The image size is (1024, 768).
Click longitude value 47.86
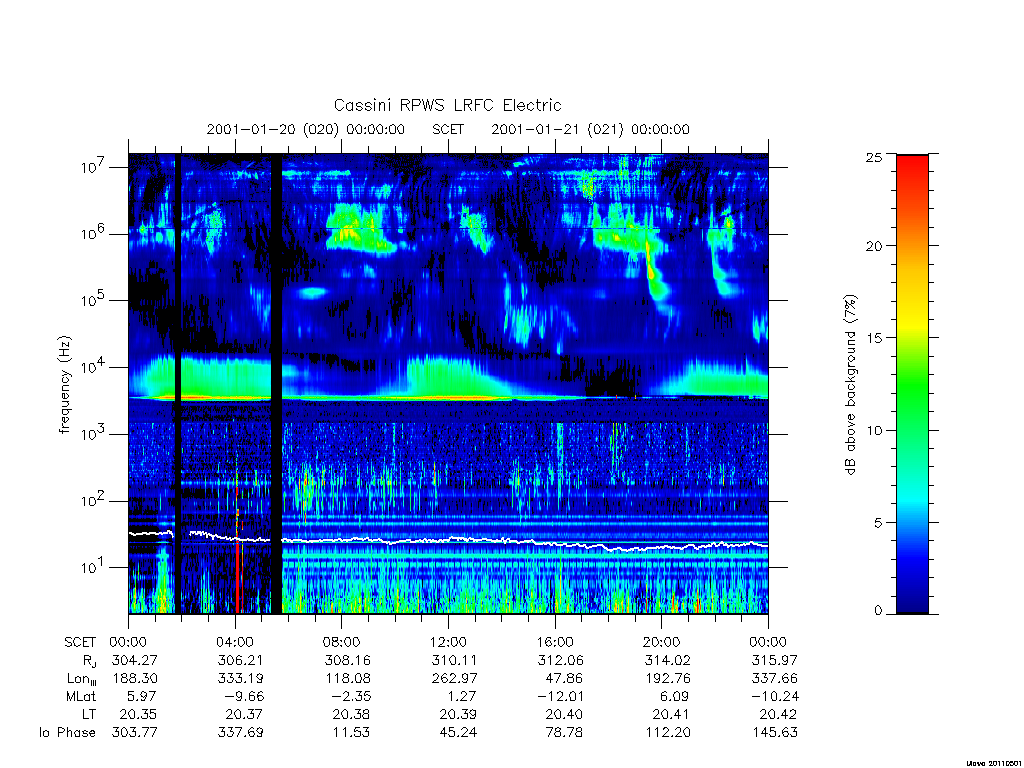pyautogui.click(x=564, y=679)
